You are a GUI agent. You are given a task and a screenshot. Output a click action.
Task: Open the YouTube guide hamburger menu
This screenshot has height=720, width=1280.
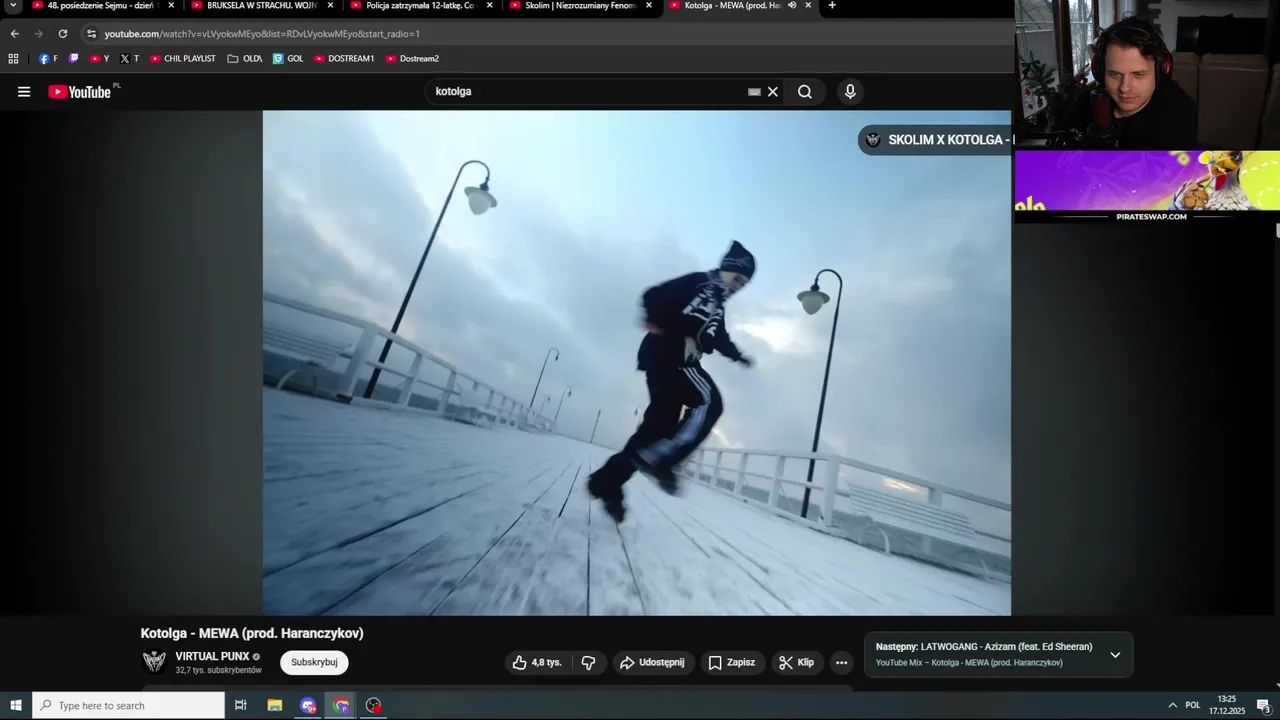(24, 92)
